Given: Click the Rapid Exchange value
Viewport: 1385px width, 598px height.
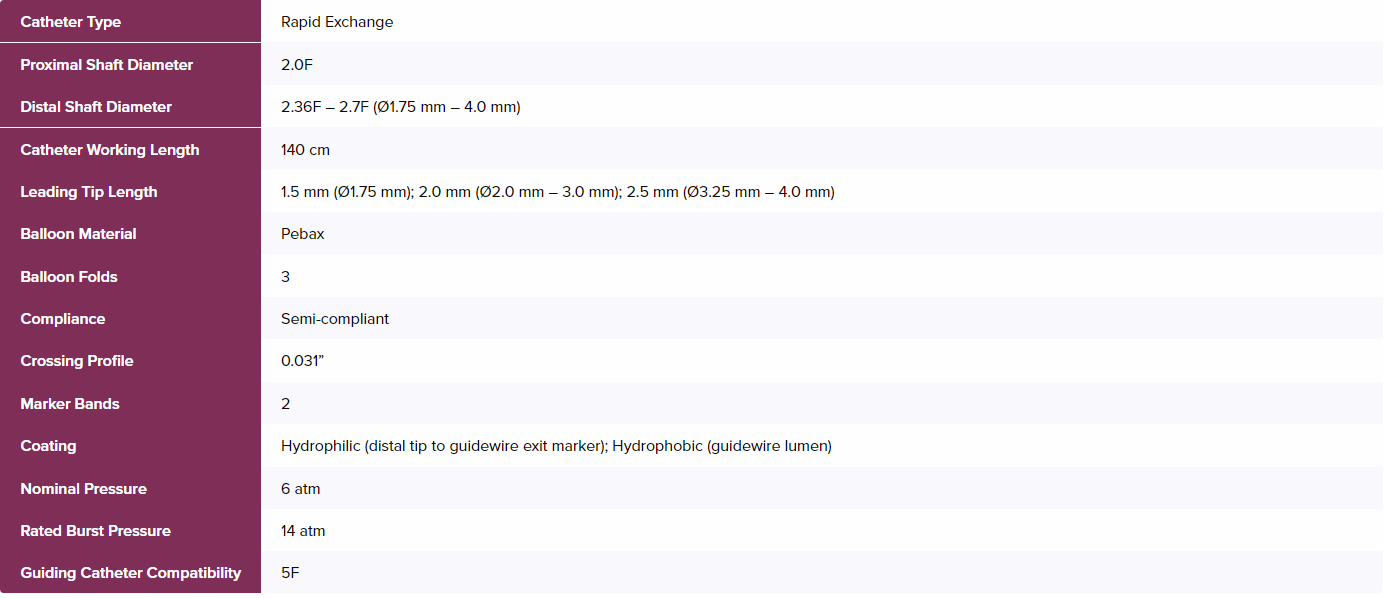Looking at the screenshot, I should (x=337, y=22).
